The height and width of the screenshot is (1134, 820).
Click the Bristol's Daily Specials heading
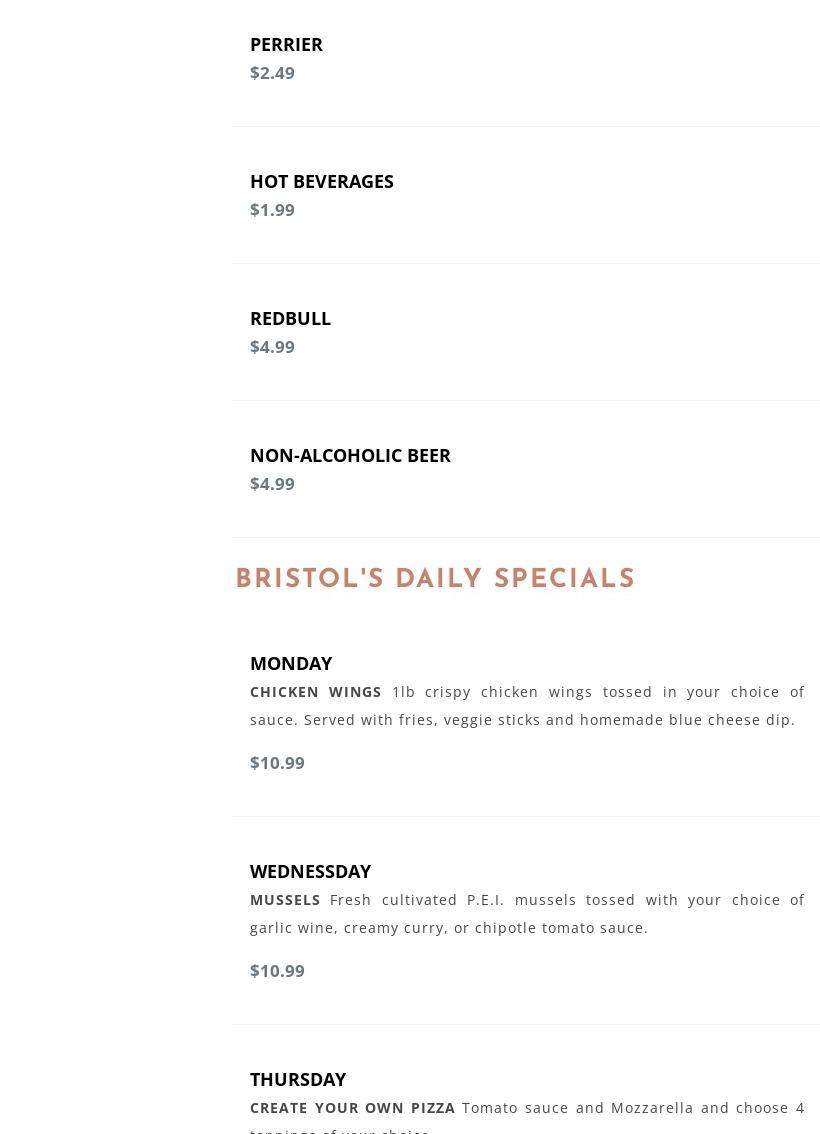(x=435, y=579)
